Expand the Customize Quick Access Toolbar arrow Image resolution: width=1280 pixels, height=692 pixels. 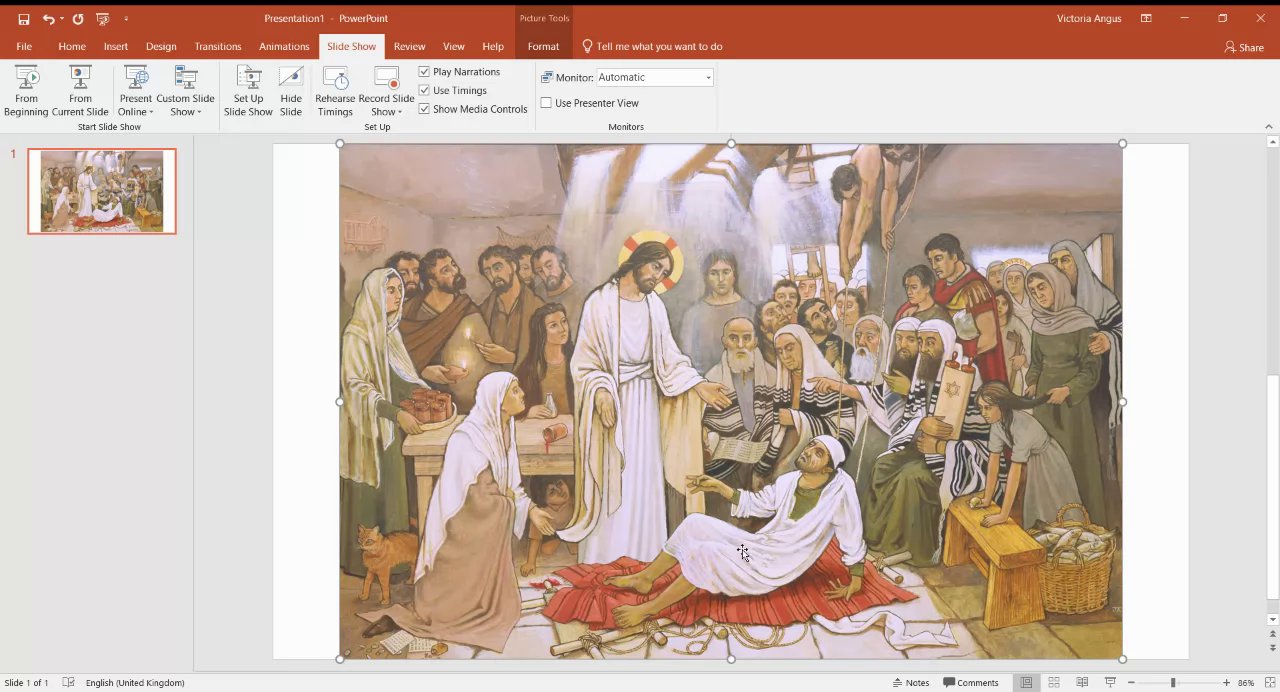[126, 19]
